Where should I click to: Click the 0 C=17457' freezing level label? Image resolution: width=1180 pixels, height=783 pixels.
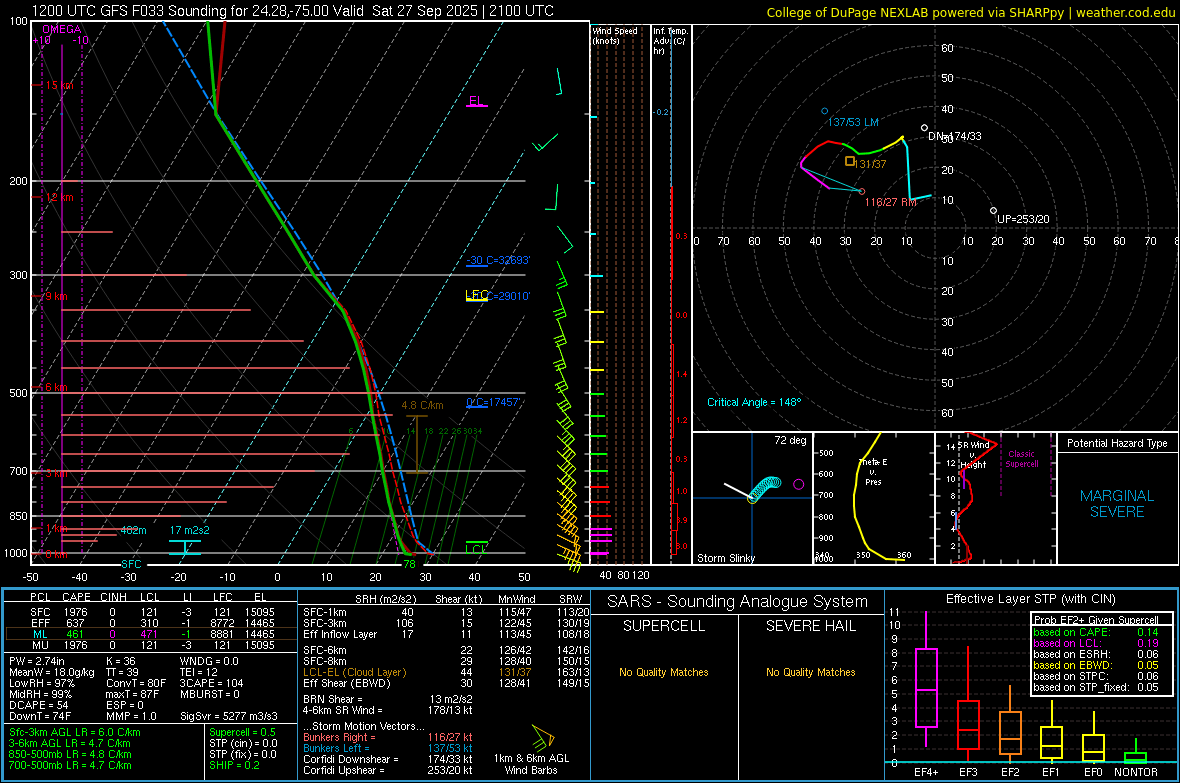pos(493,403)
